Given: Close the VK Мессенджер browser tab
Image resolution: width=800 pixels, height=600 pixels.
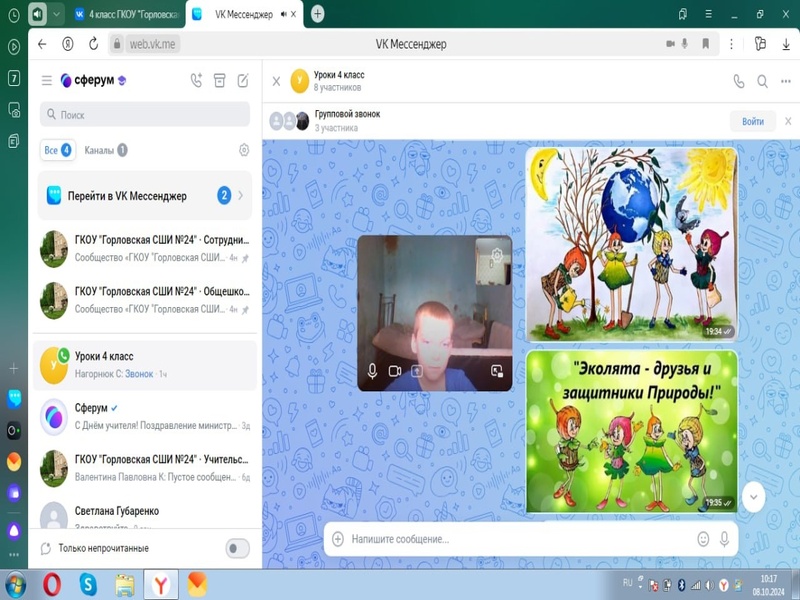Looking at the screenshot, I should (293, 14).
